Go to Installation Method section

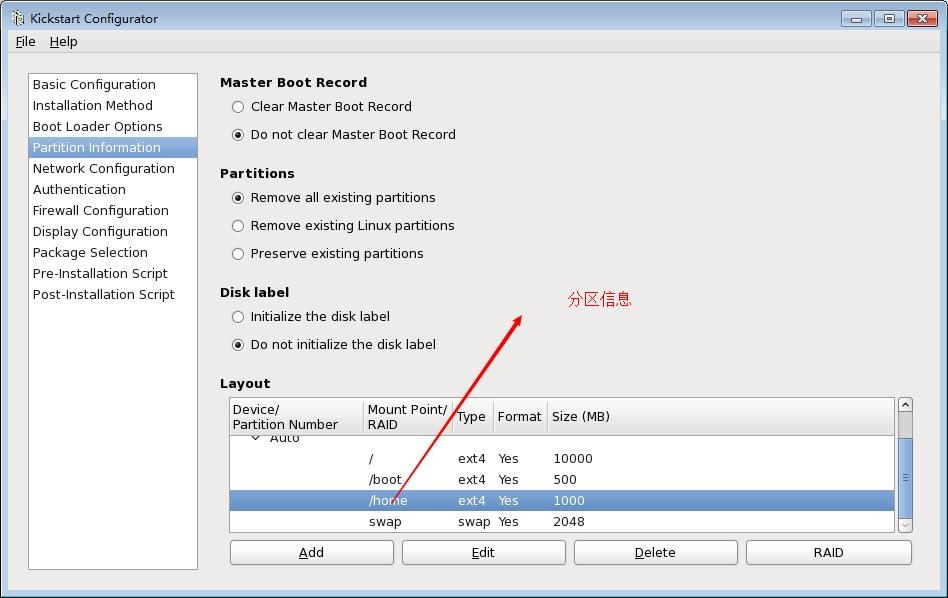(x=113, y=106)
